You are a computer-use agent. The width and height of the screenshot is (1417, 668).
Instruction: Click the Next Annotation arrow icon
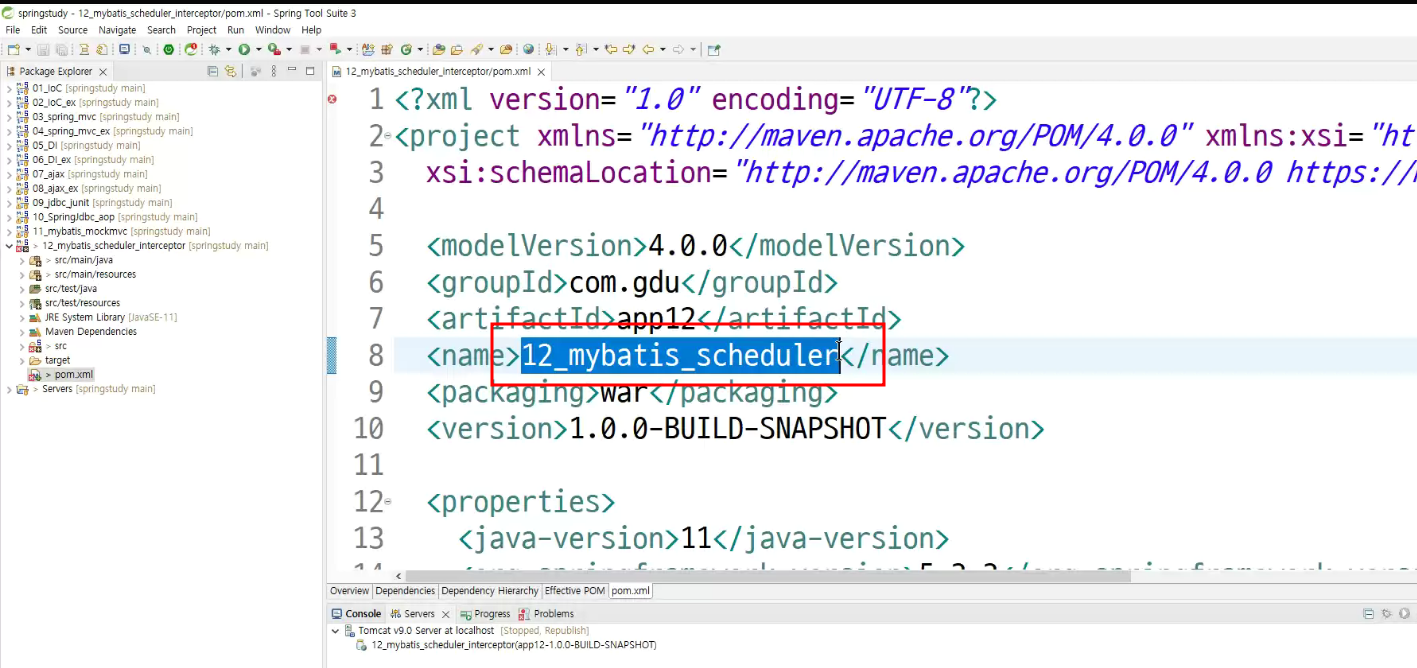550,49
